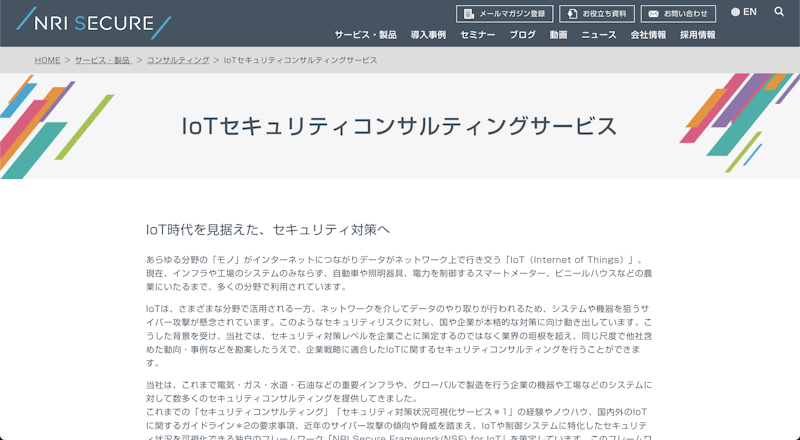Screen dimensions: 800x440
Task: Click the メールマガジン登録 button
Action: pos(504,14)
